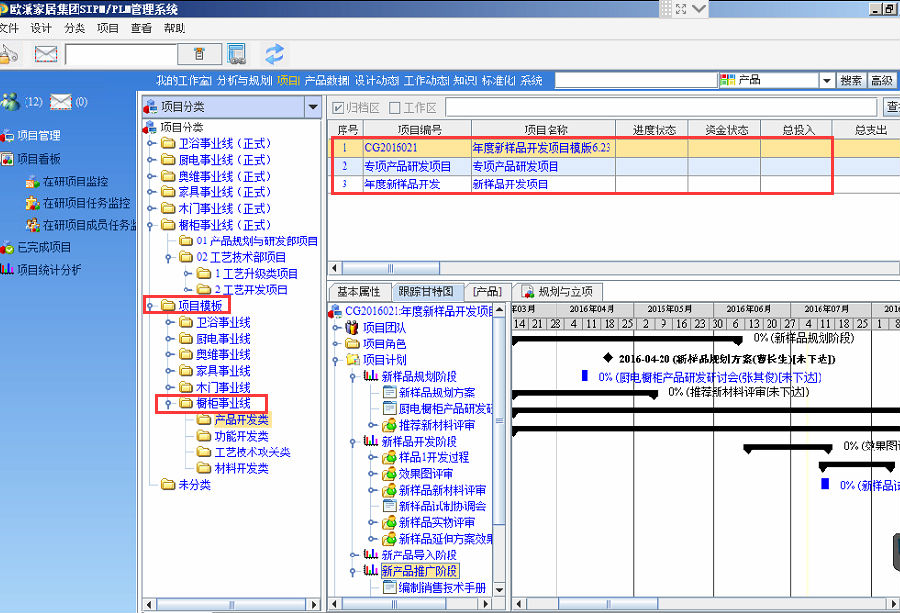Viewport: 900px width, 613px height.
Task: Click the 高级 advanced search button
Action: coord(882,81)
